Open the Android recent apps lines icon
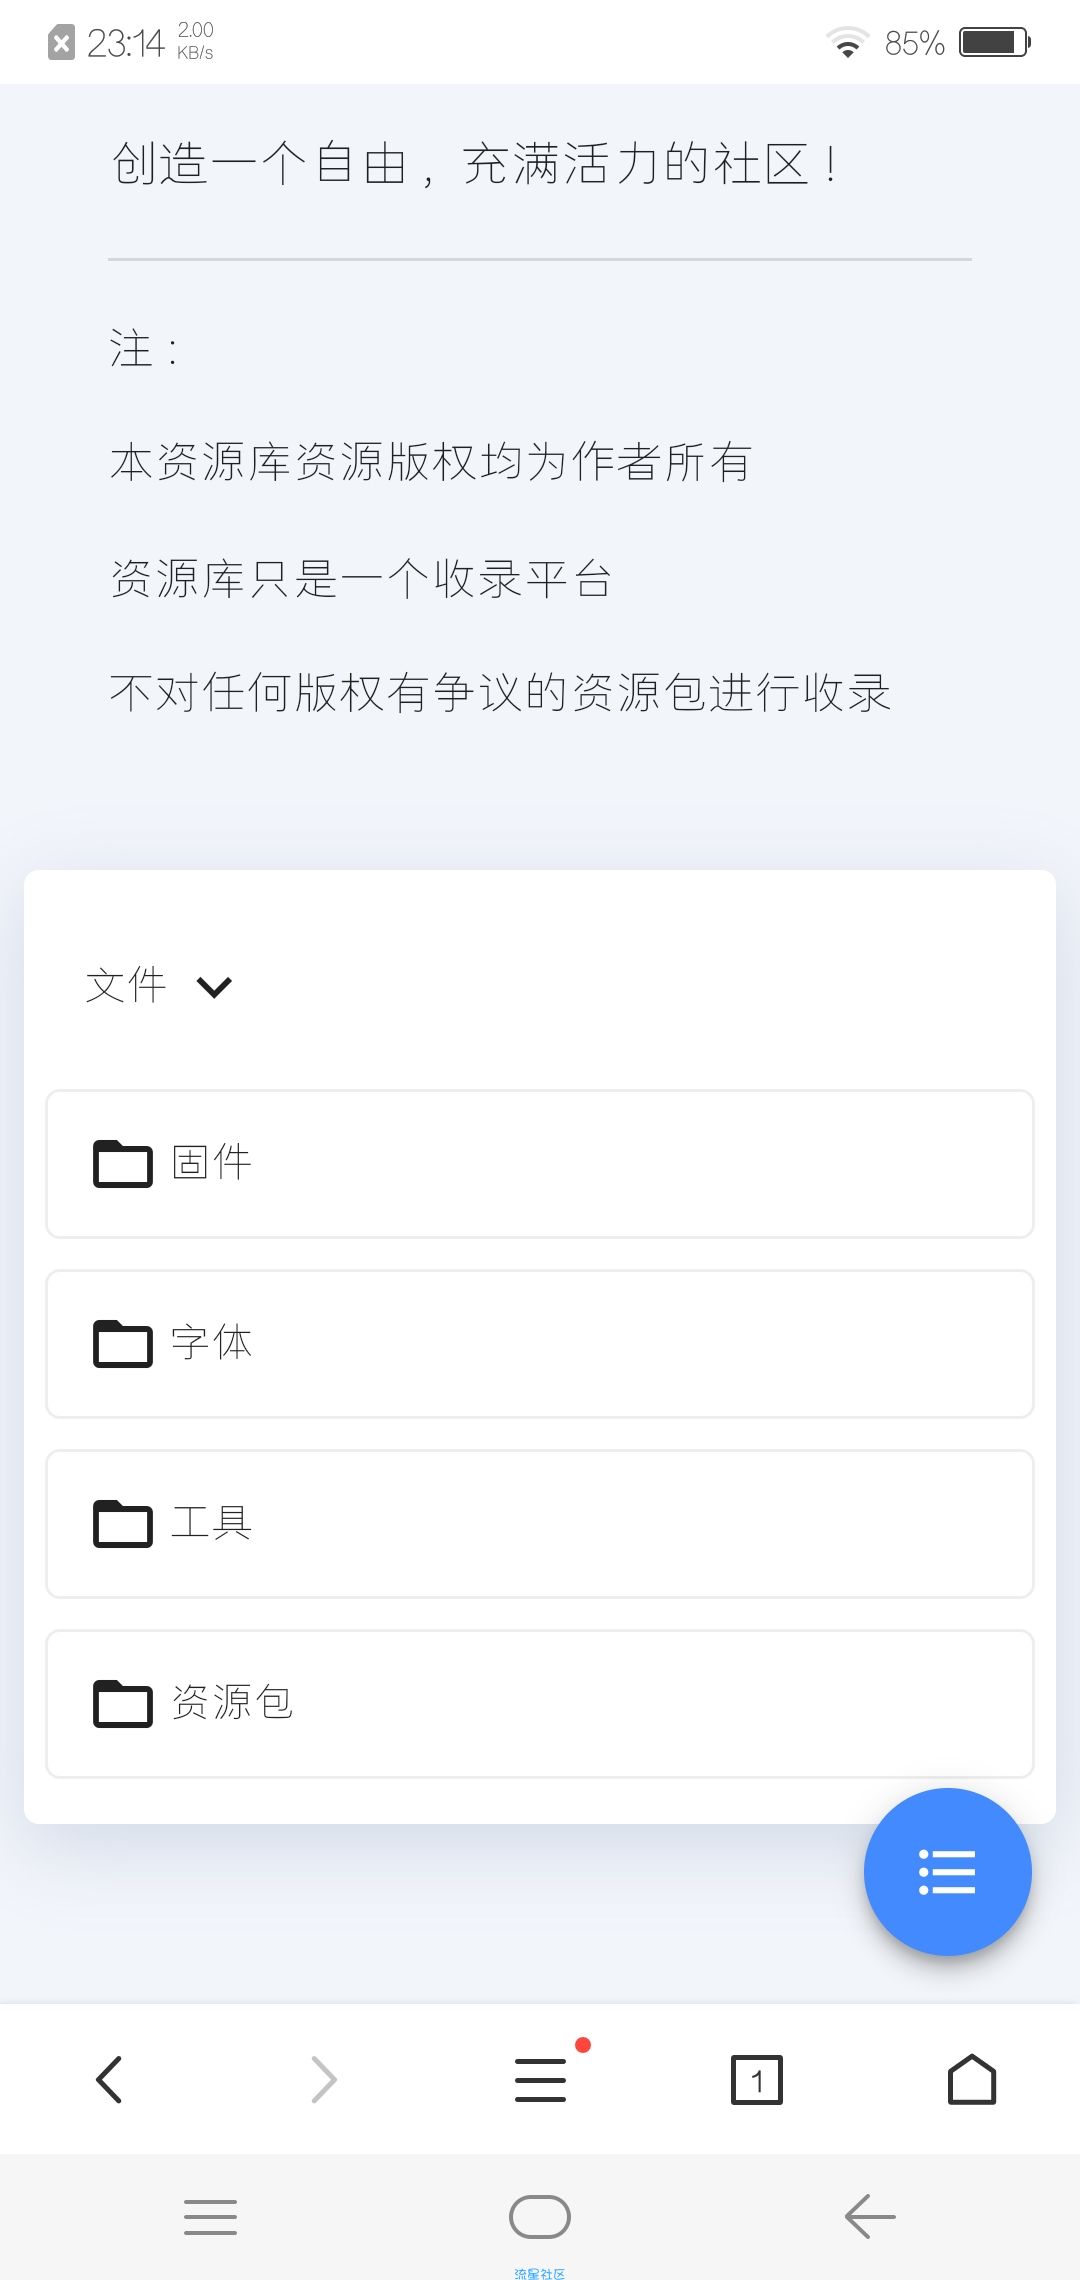This screenshot has width=1080, height=2280. click(210, 2217)
